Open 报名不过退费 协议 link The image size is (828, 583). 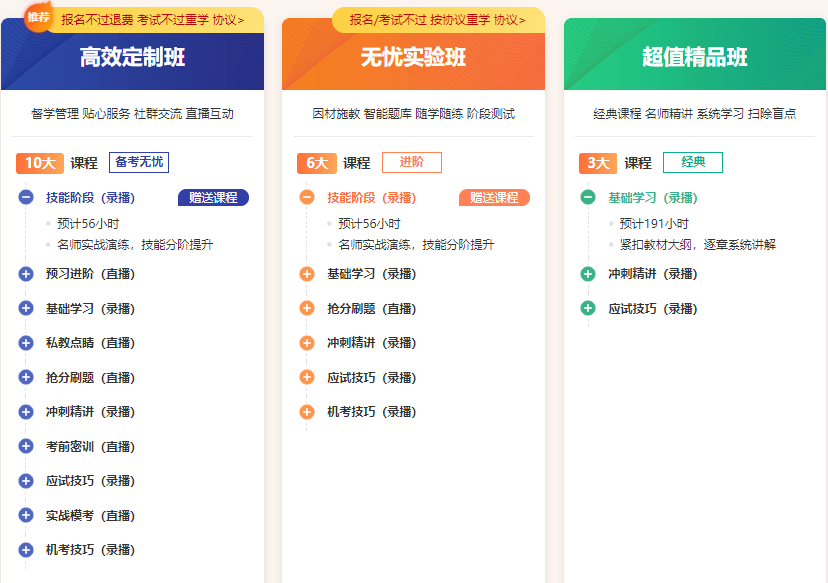[228, 19]
